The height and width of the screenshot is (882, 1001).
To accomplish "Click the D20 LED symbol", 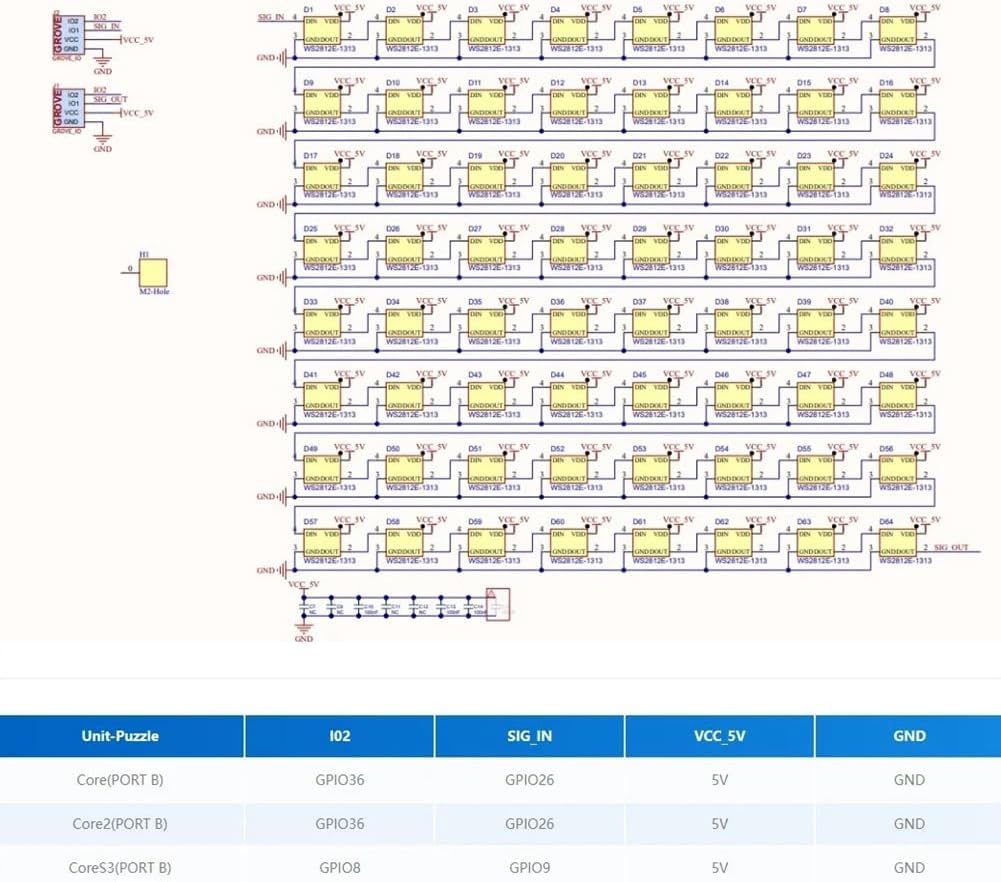I will coord(568,177).
